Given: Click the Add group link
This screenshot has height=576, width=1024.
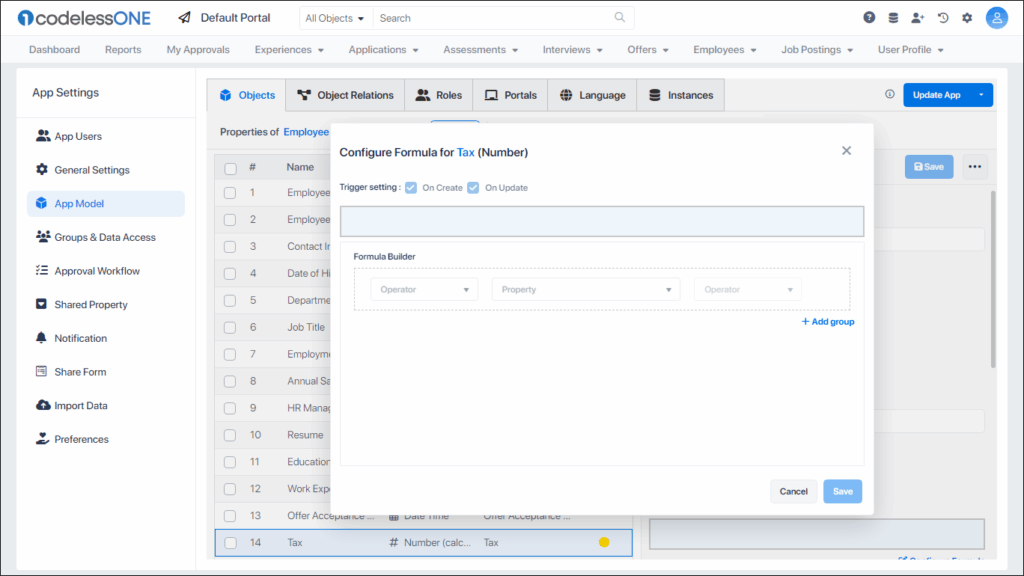Looking at the screenshot, I should coord(828,322).
